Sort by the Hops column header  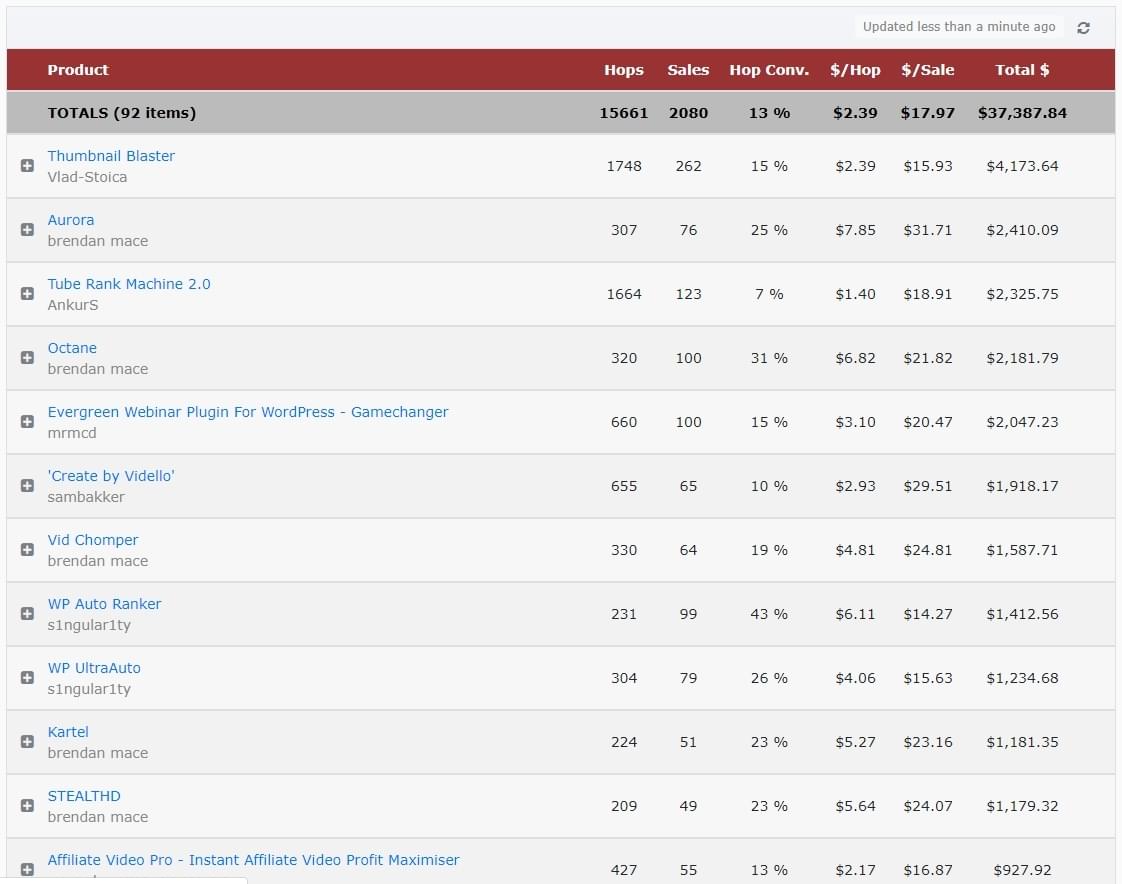coord(624,70)
